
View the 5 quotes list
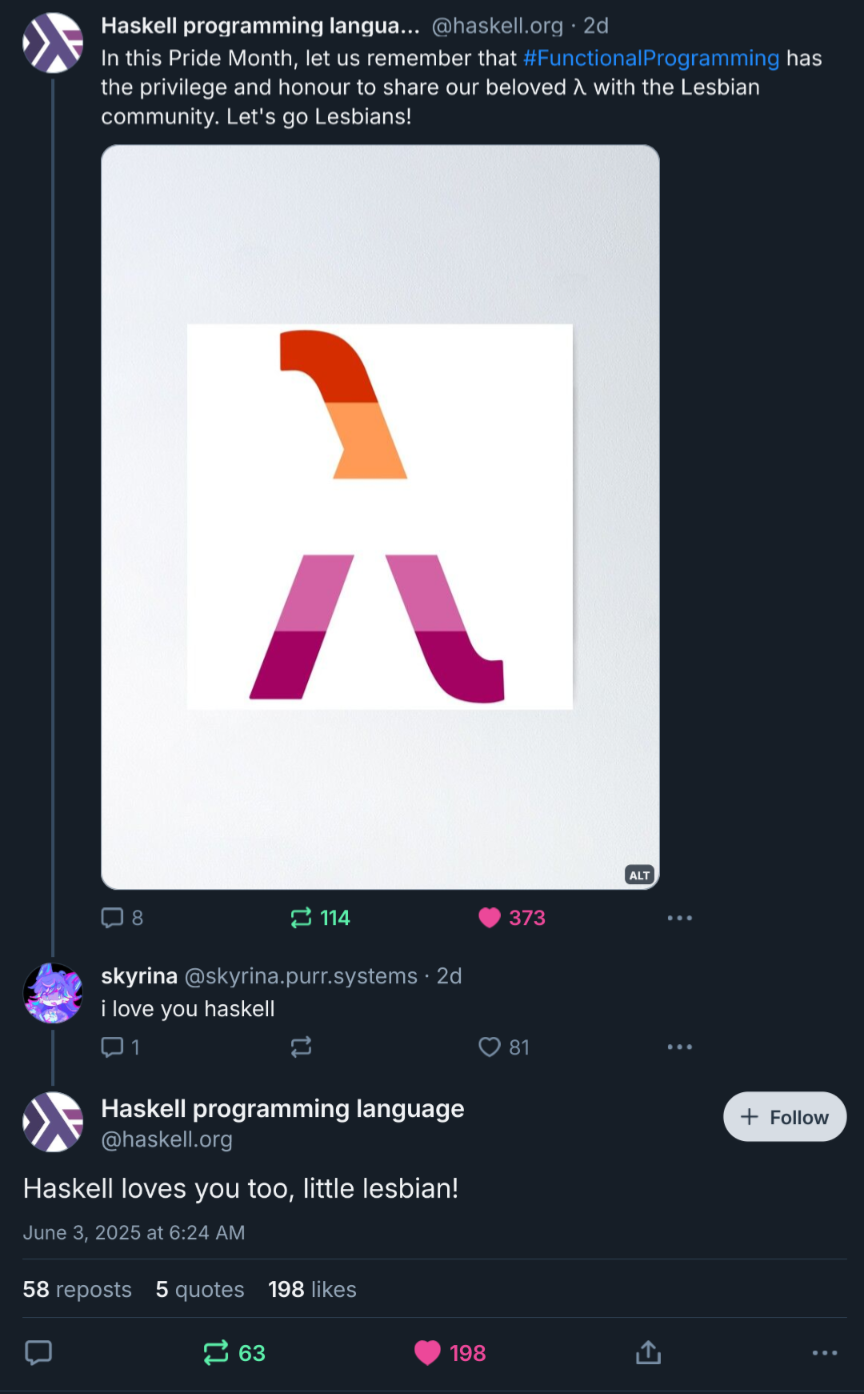click(x=200, y=1290)
